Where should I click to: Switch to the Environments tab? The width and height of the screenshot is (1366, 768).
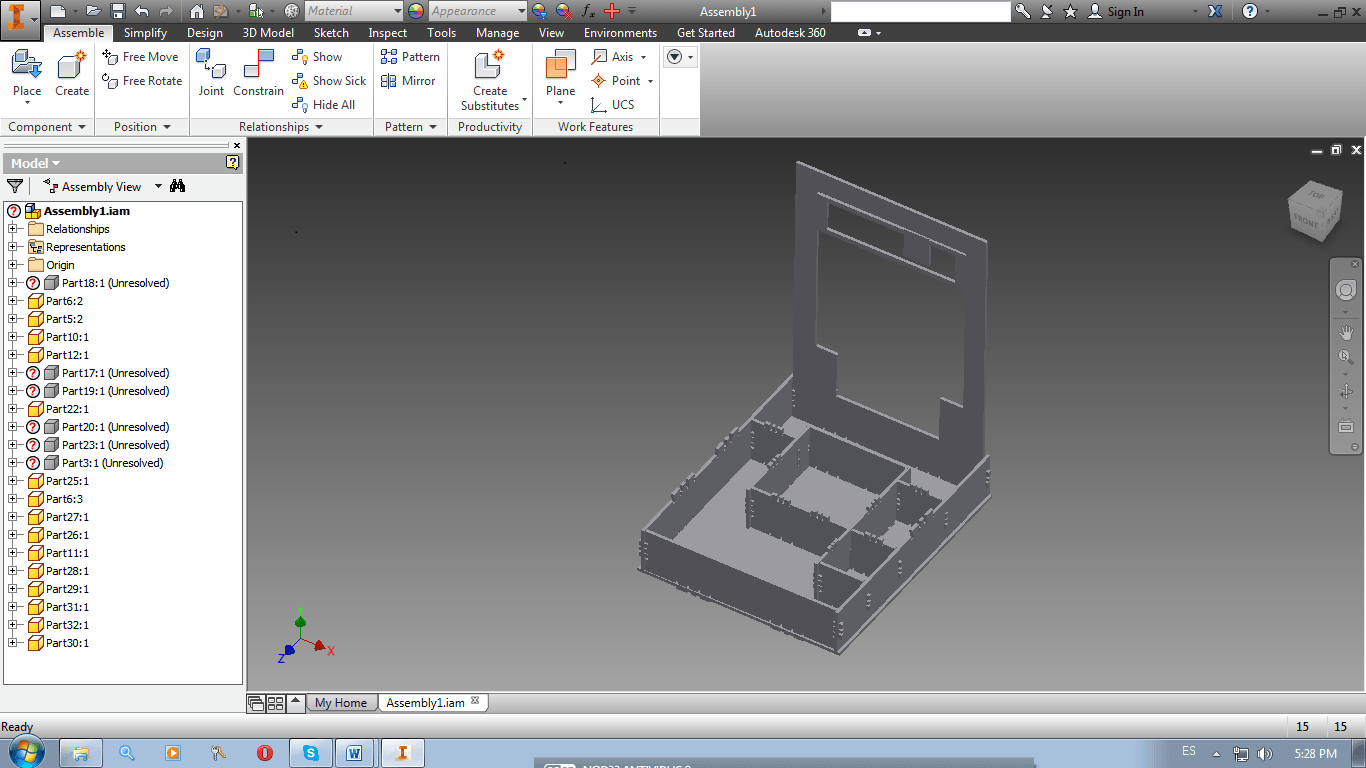tap(620, 33)
